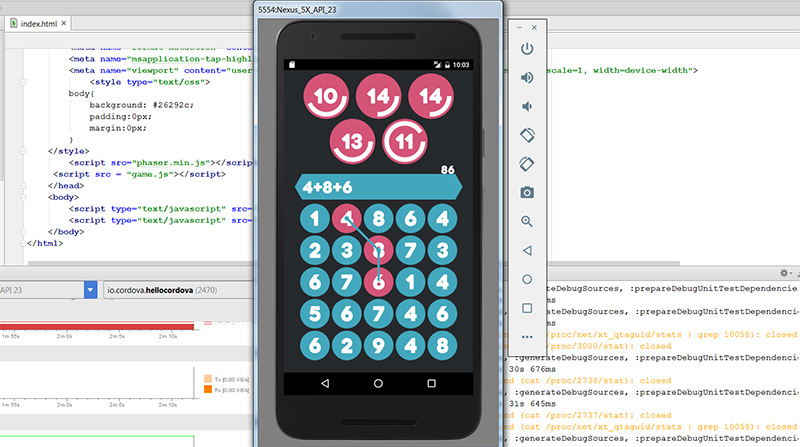Image resolution: width=800 pixels, height=447 pixels.
Task: Tap number 5 in the fourth grid row
Action: pyautogui.click(x=315, y=314)
